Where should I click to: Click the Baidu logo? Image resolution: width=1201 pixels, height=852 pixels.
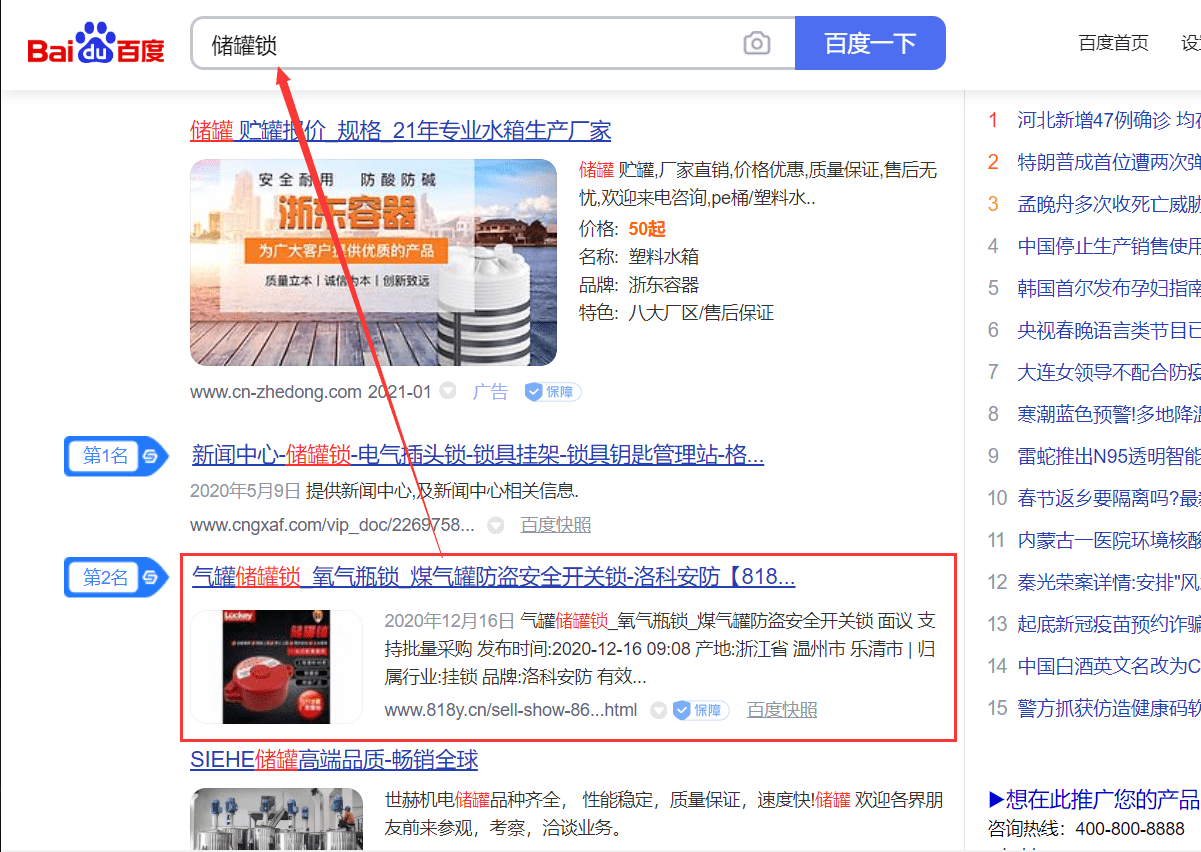pyautogui.click(x=96, y=44)
